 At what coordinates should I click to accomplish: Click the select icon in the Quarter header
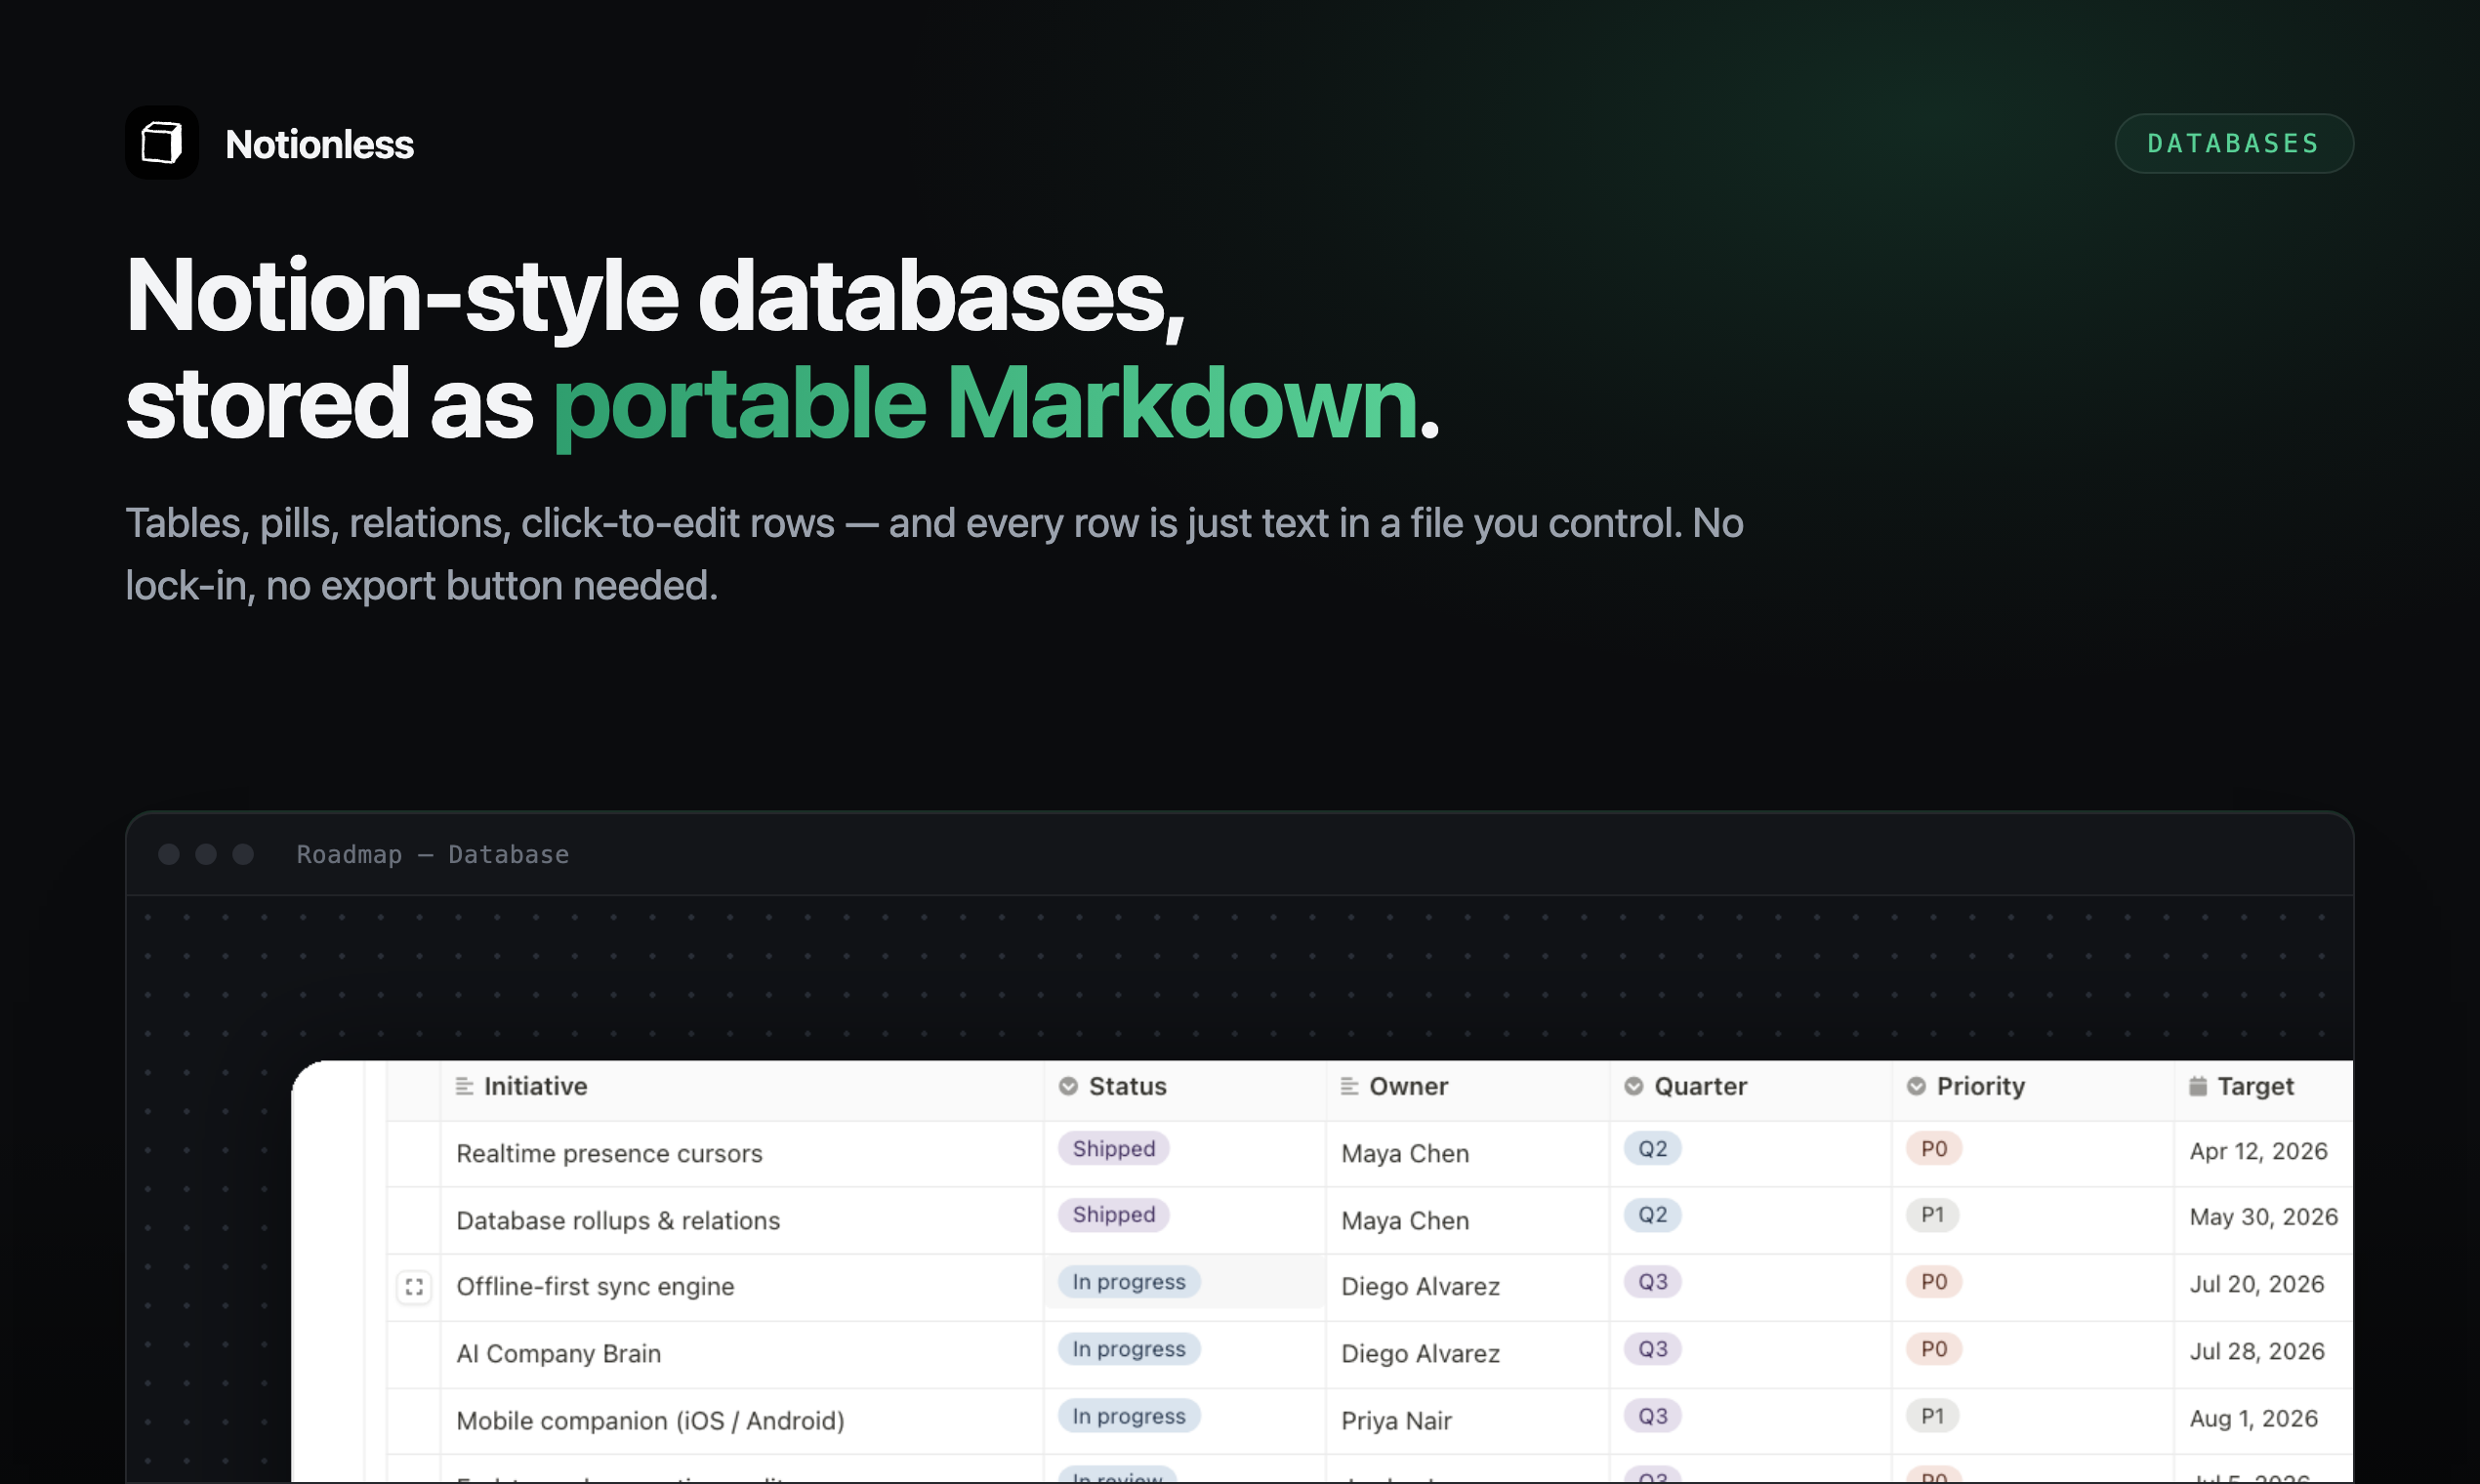click(x=1633, y=1086)
